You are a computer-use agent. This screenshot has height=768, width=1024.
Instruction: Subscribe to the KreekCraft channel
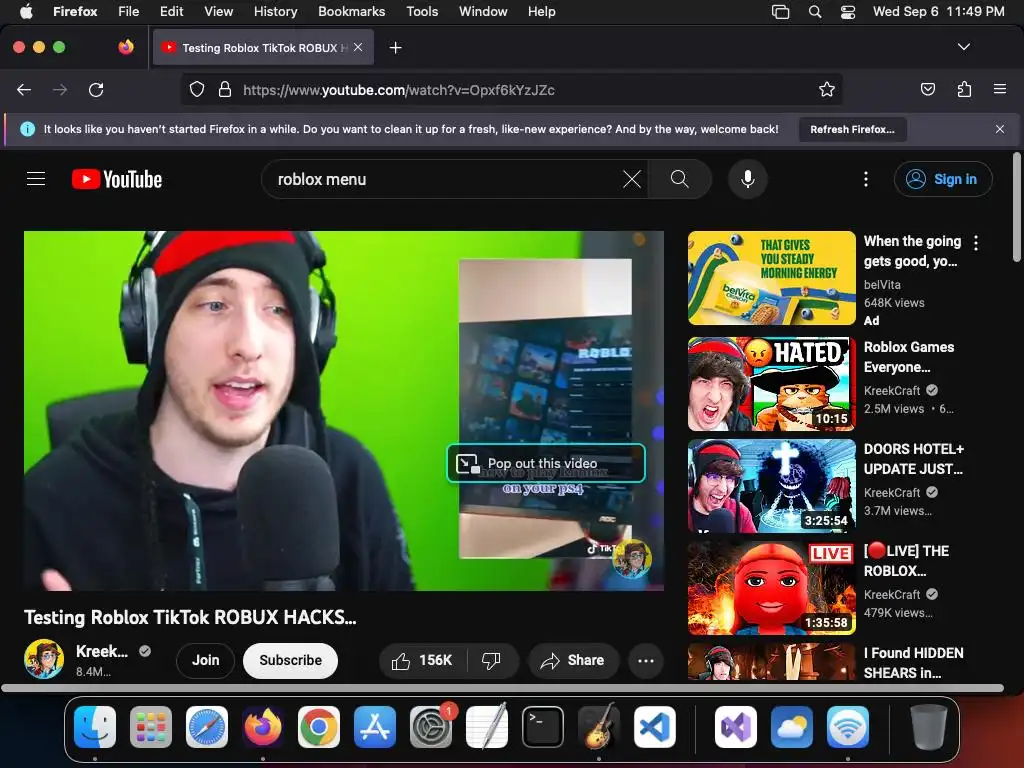[x=290, y=660]
